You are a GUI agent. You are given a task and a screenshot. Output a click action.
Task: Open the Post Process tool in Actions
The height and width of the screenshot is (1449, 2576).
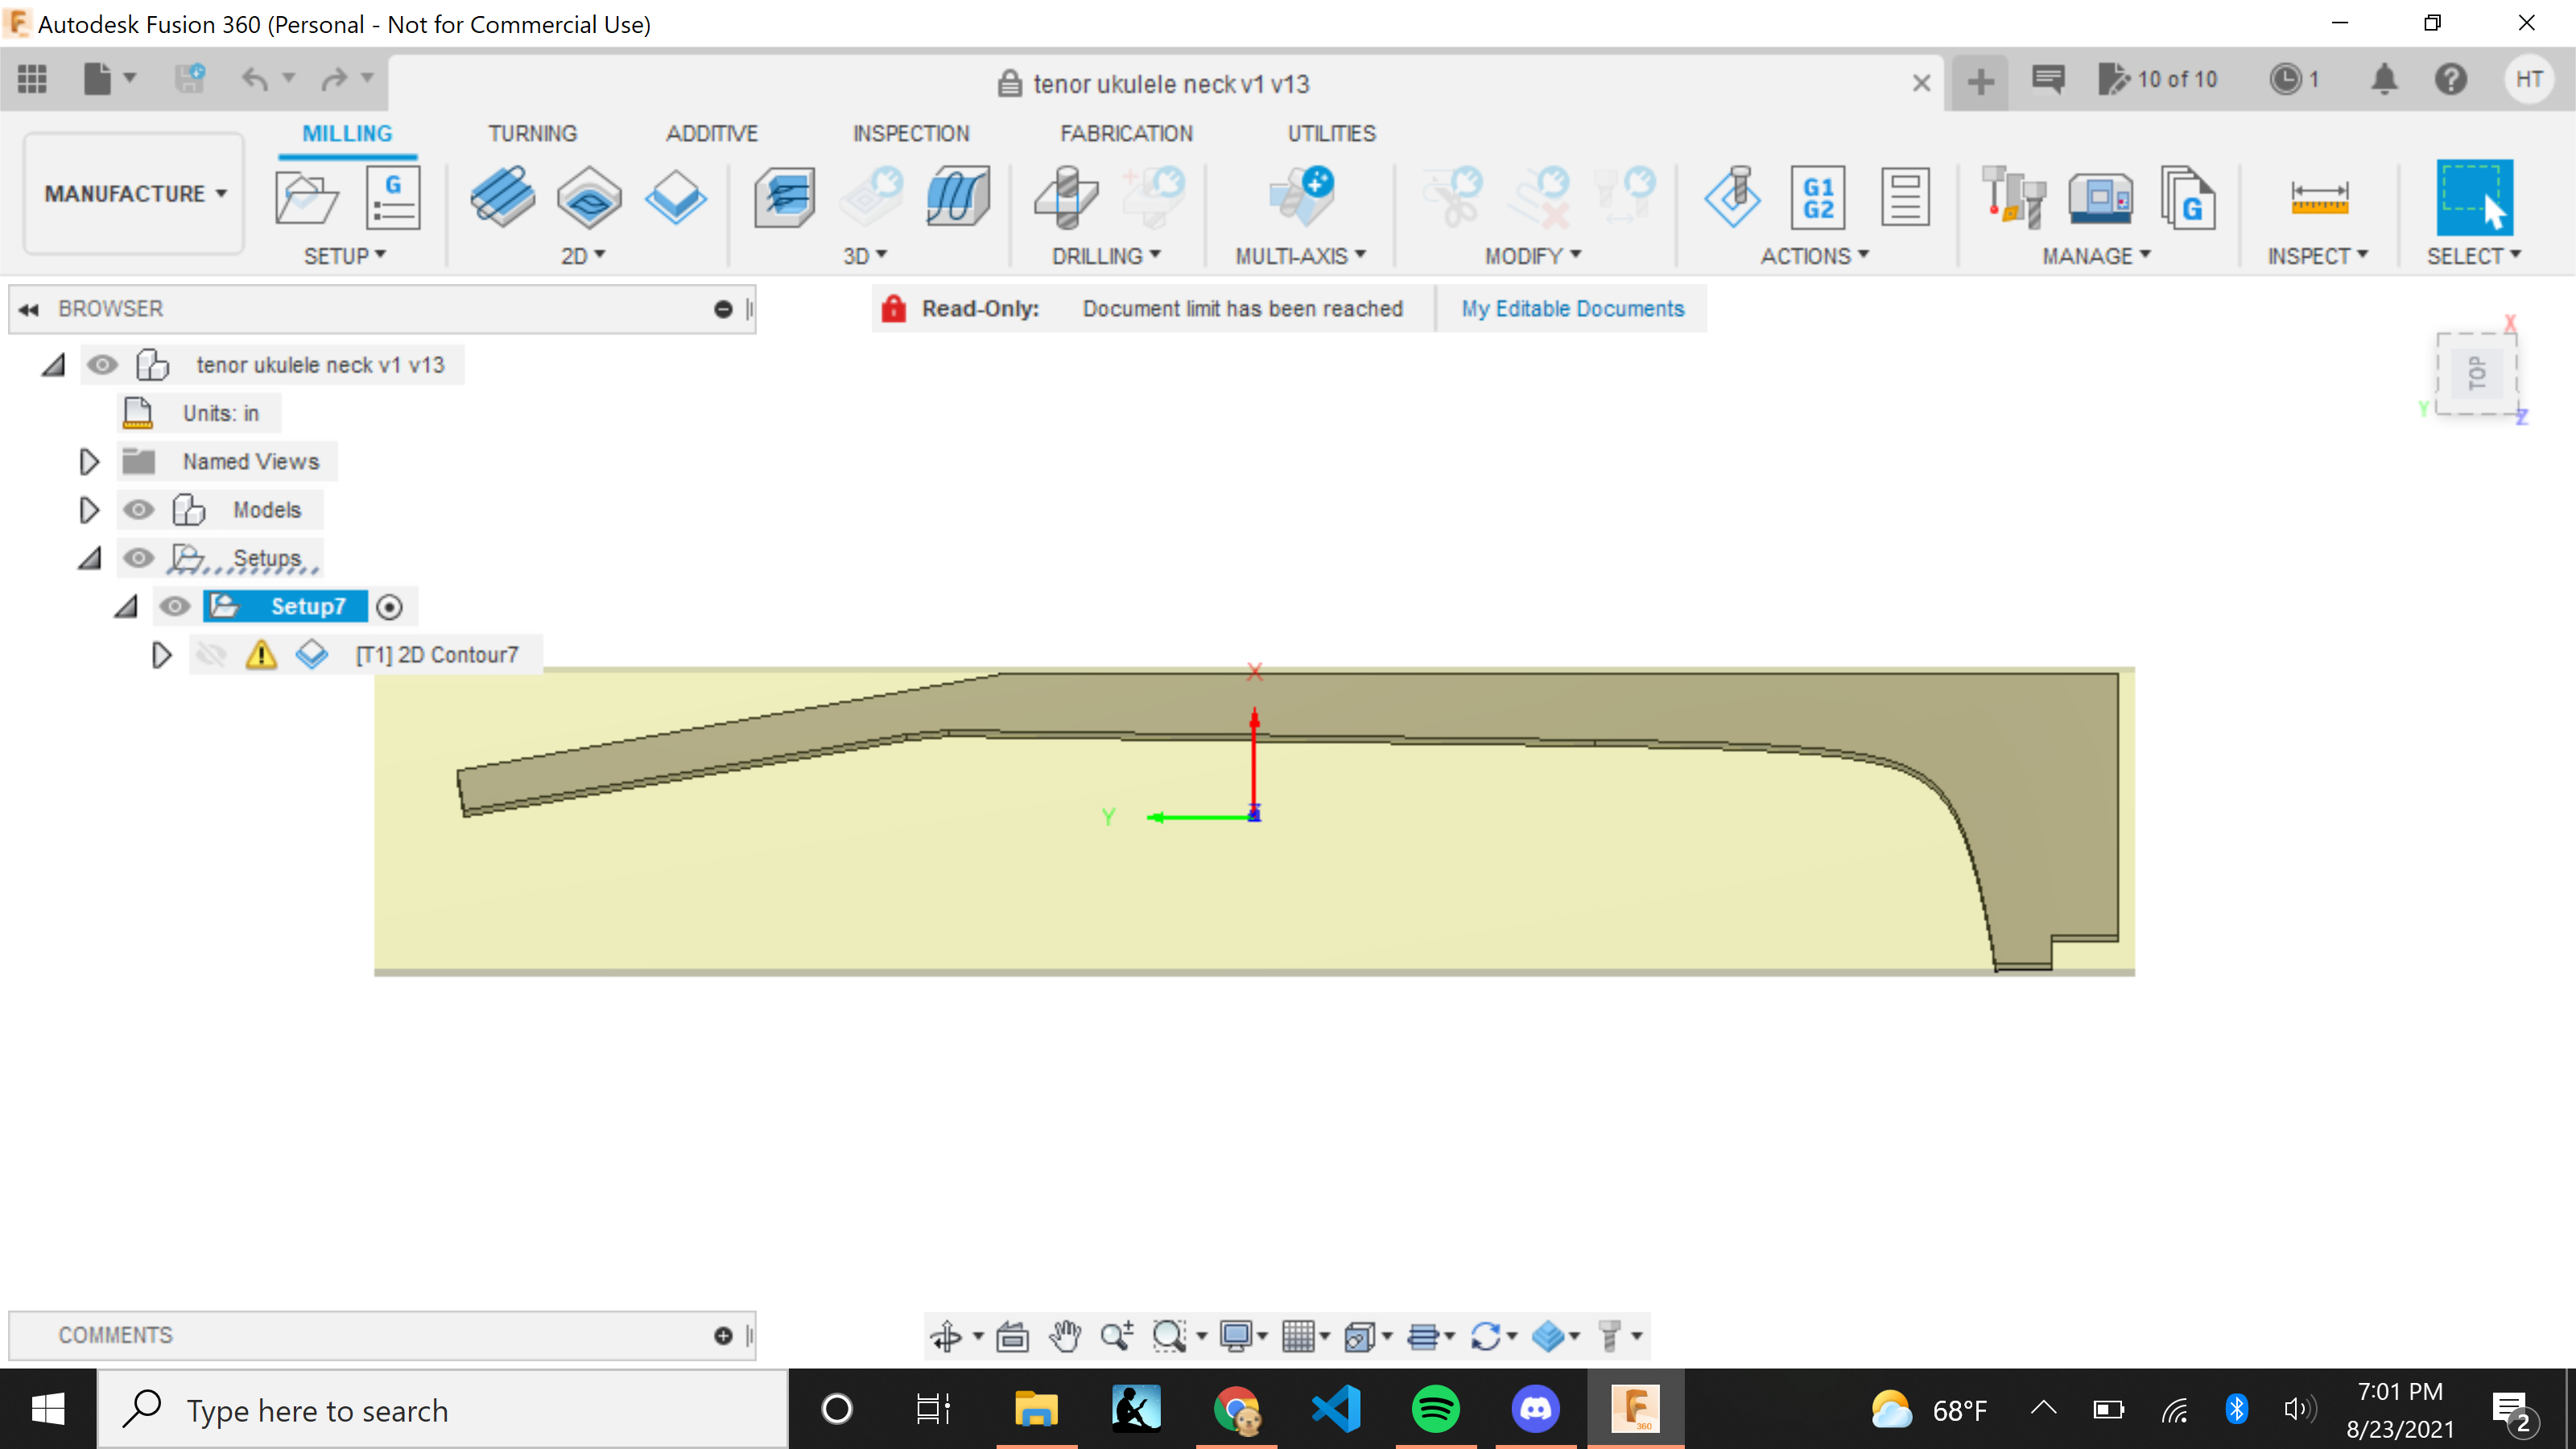tap(1818, 197)
